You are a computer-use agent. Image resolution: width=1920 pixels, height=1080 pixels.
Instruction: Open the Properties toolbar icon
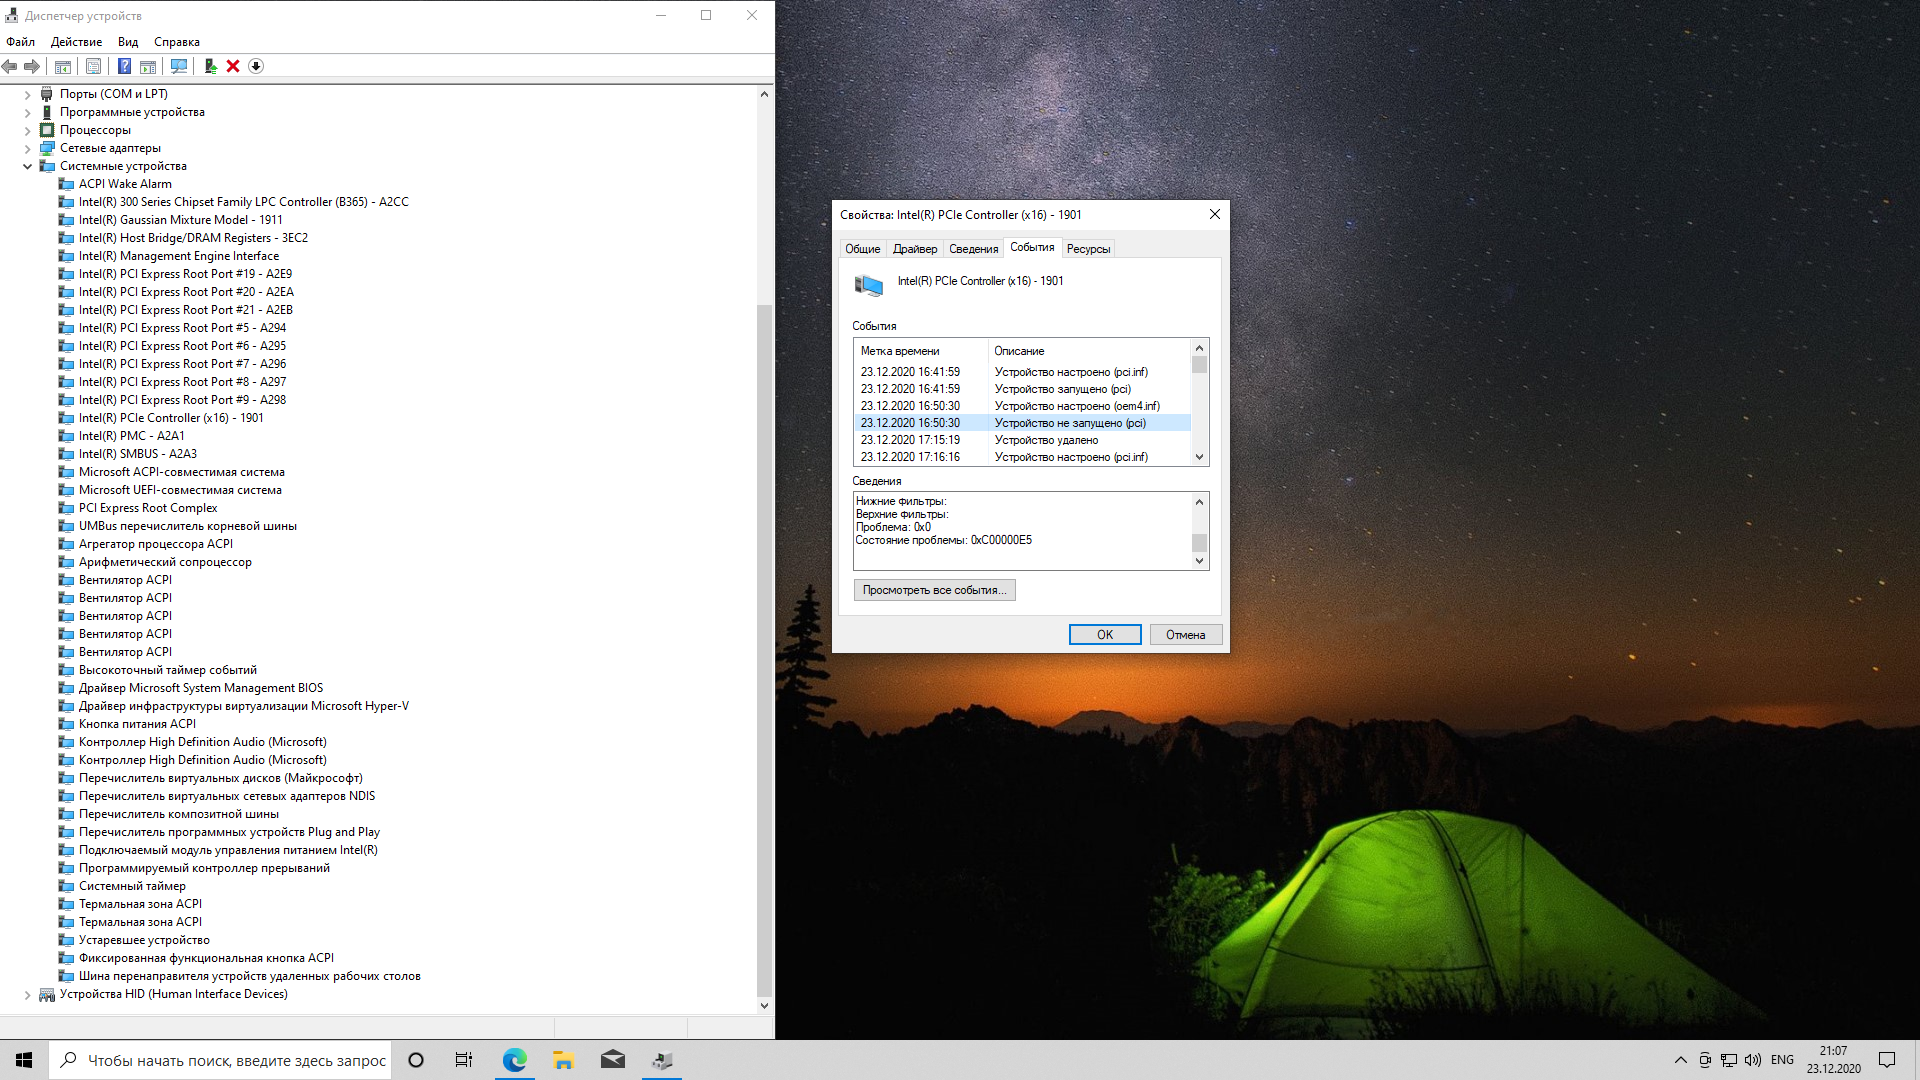(x=93, y=66)
